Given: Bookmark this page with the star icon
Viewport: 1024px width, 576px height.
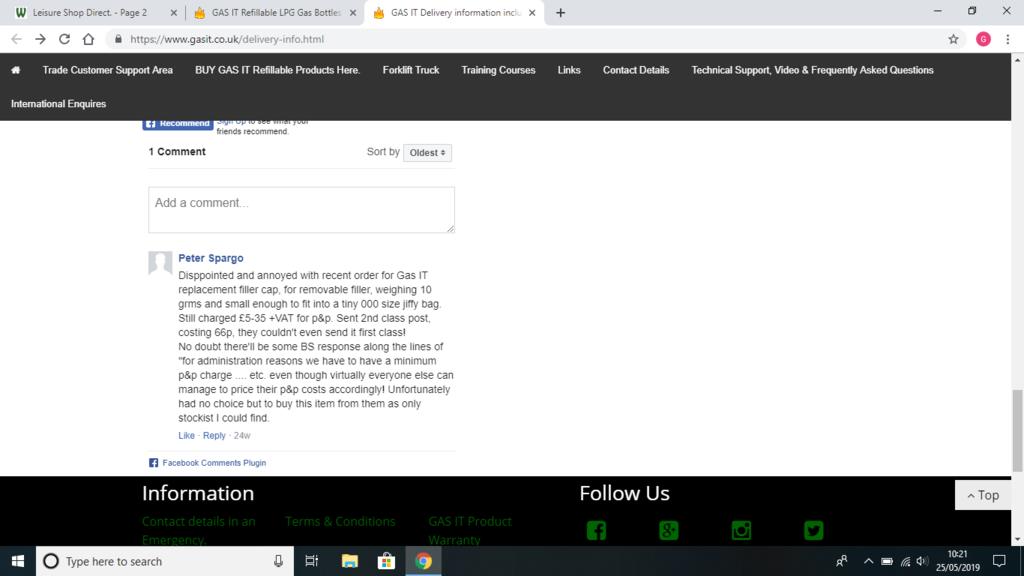Looking at the screenshot, I should pos(953,39).
